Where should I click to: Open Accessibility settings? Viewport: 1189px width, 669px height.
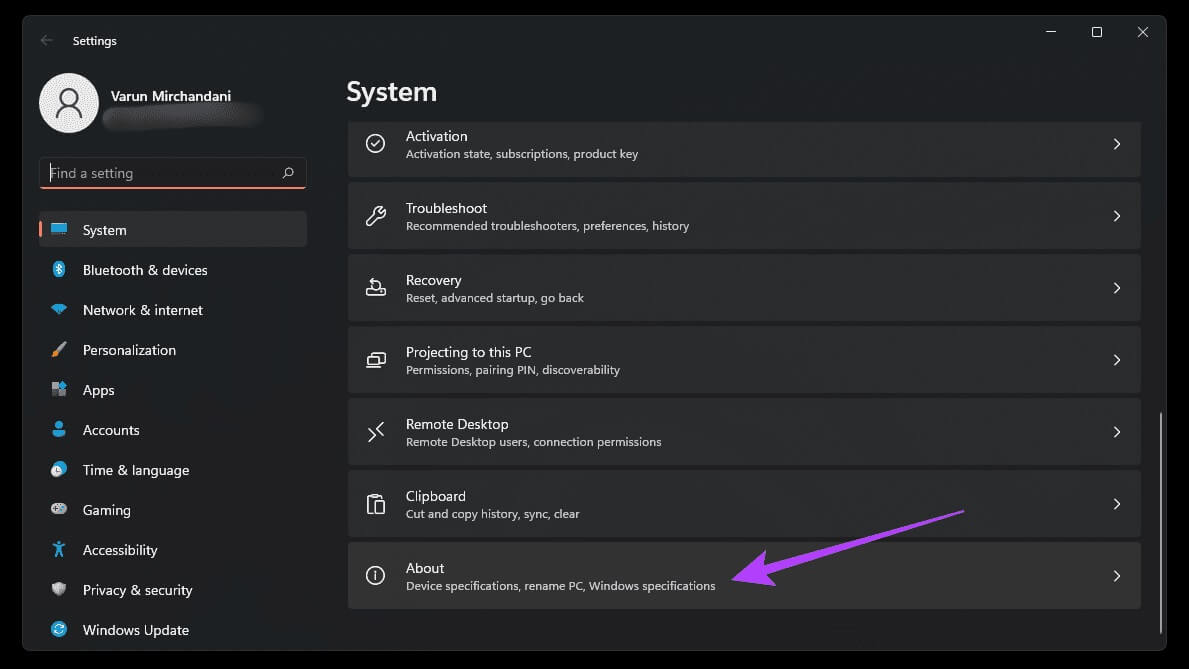tap(173, 549)
